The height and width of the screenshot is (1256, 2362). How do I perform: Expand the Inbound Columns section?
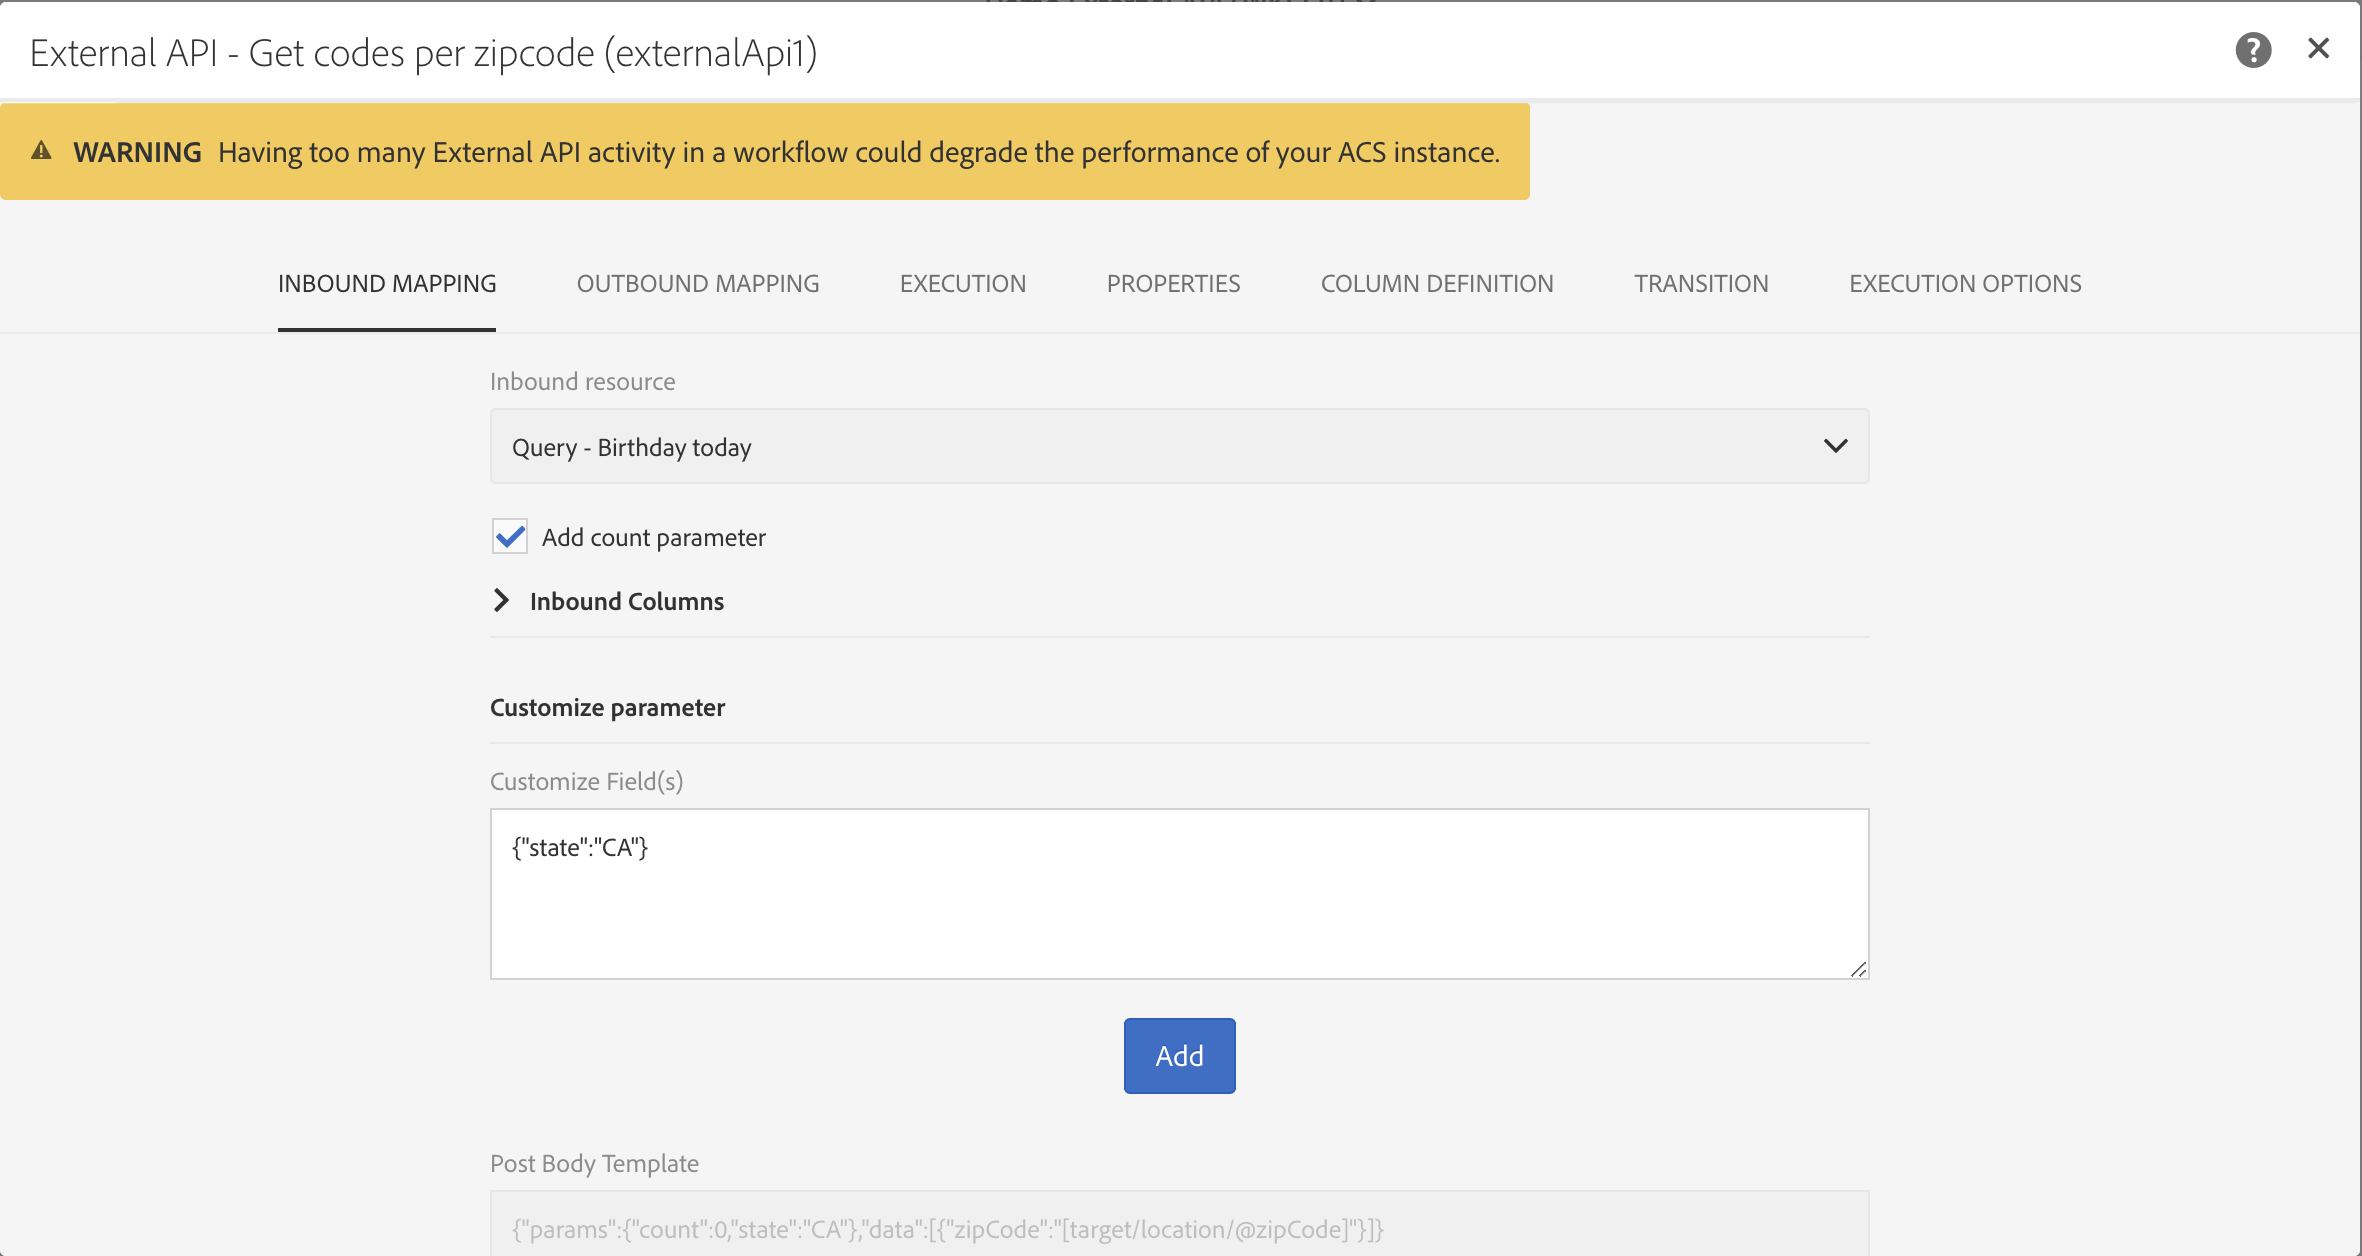(x=502, y=600)
